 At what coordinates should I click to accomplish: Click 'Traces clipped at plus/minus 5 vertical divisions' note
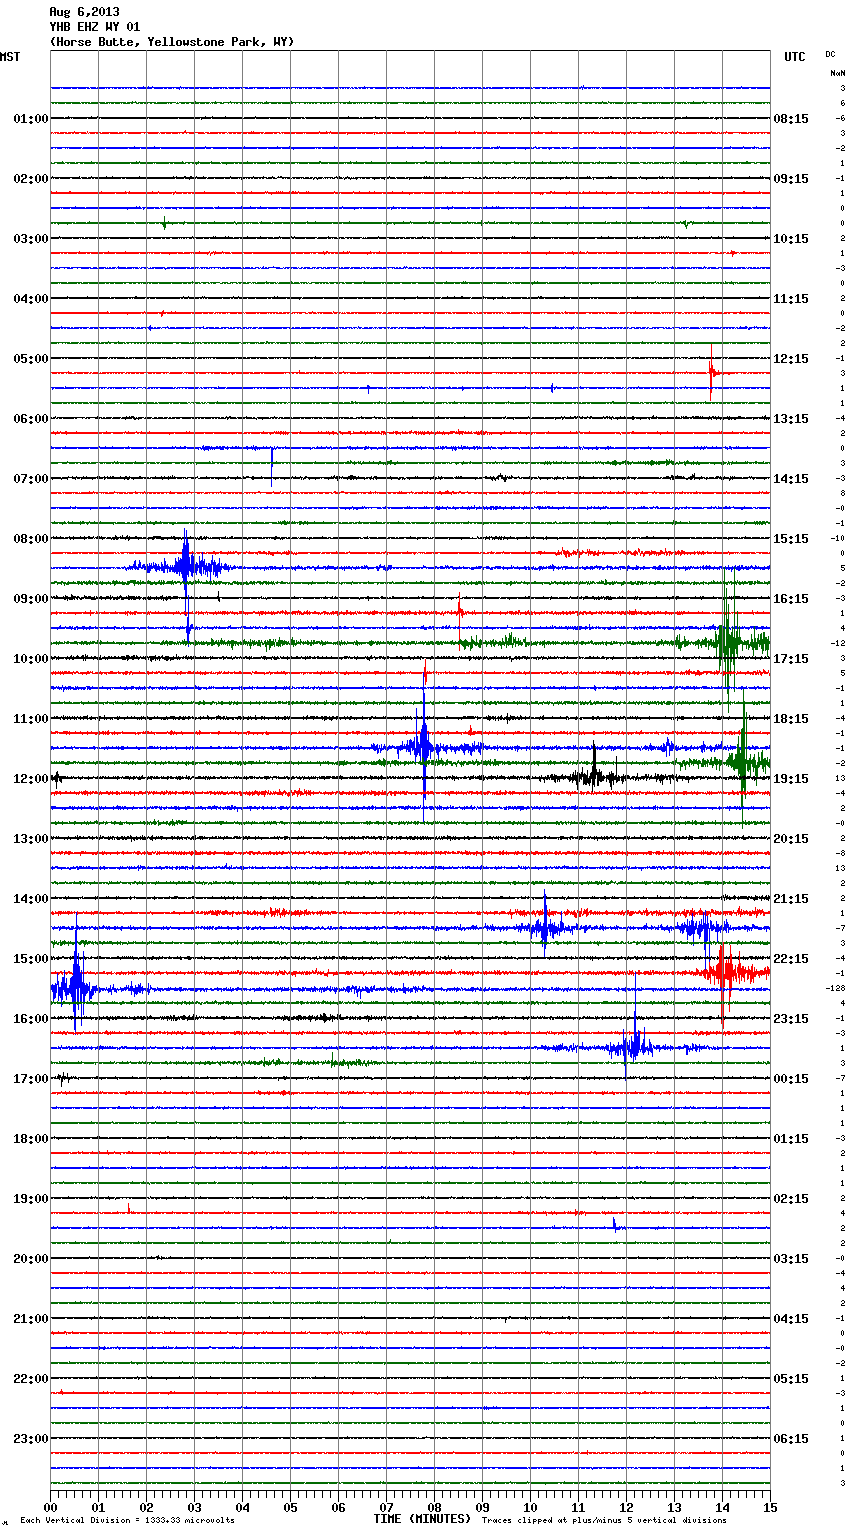[x=604, y=1521]
